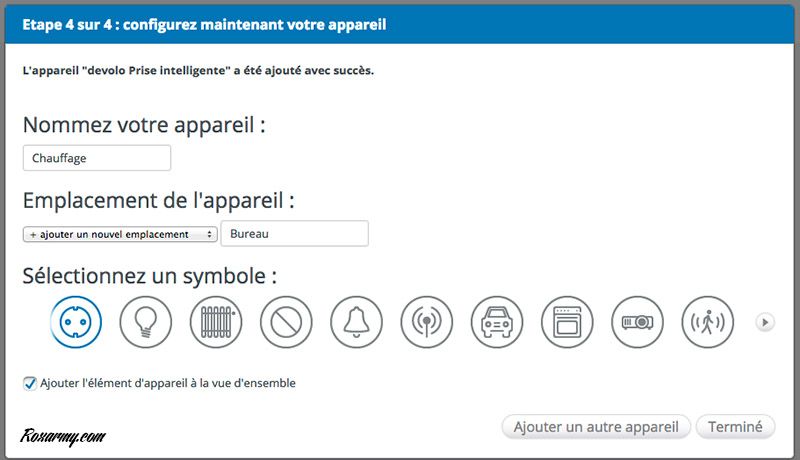
Task: Open the location dropdown list
Action: [x=119, y=234]
